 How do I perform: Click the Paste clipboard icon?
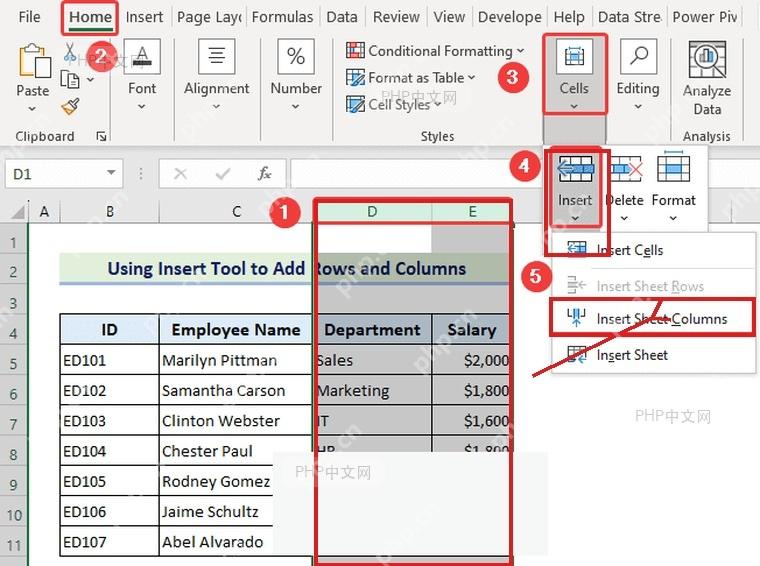34,61
